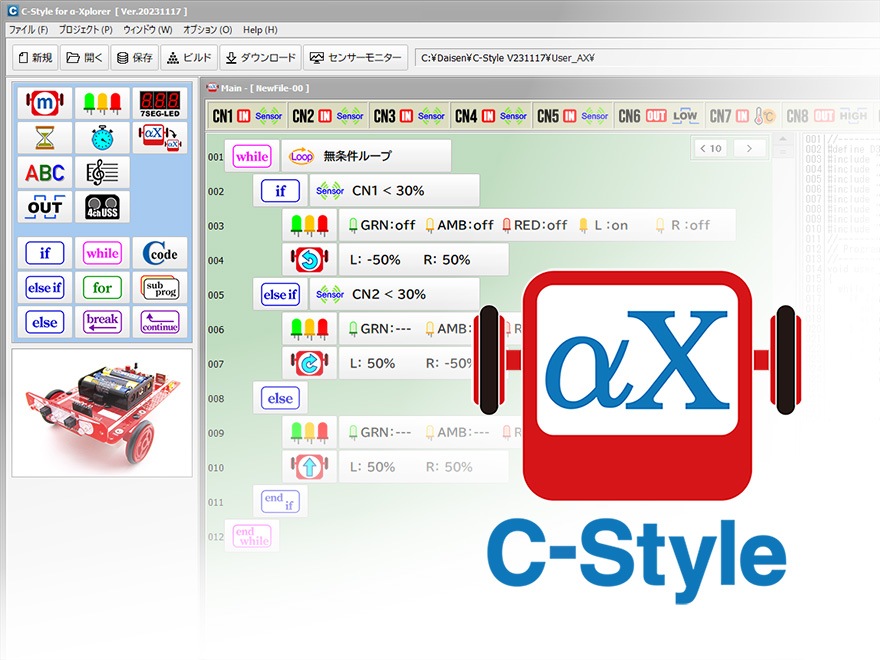Select the 4ch USS ultrasonic sensor block
The image size is (880, 660).
click(102, 207)
